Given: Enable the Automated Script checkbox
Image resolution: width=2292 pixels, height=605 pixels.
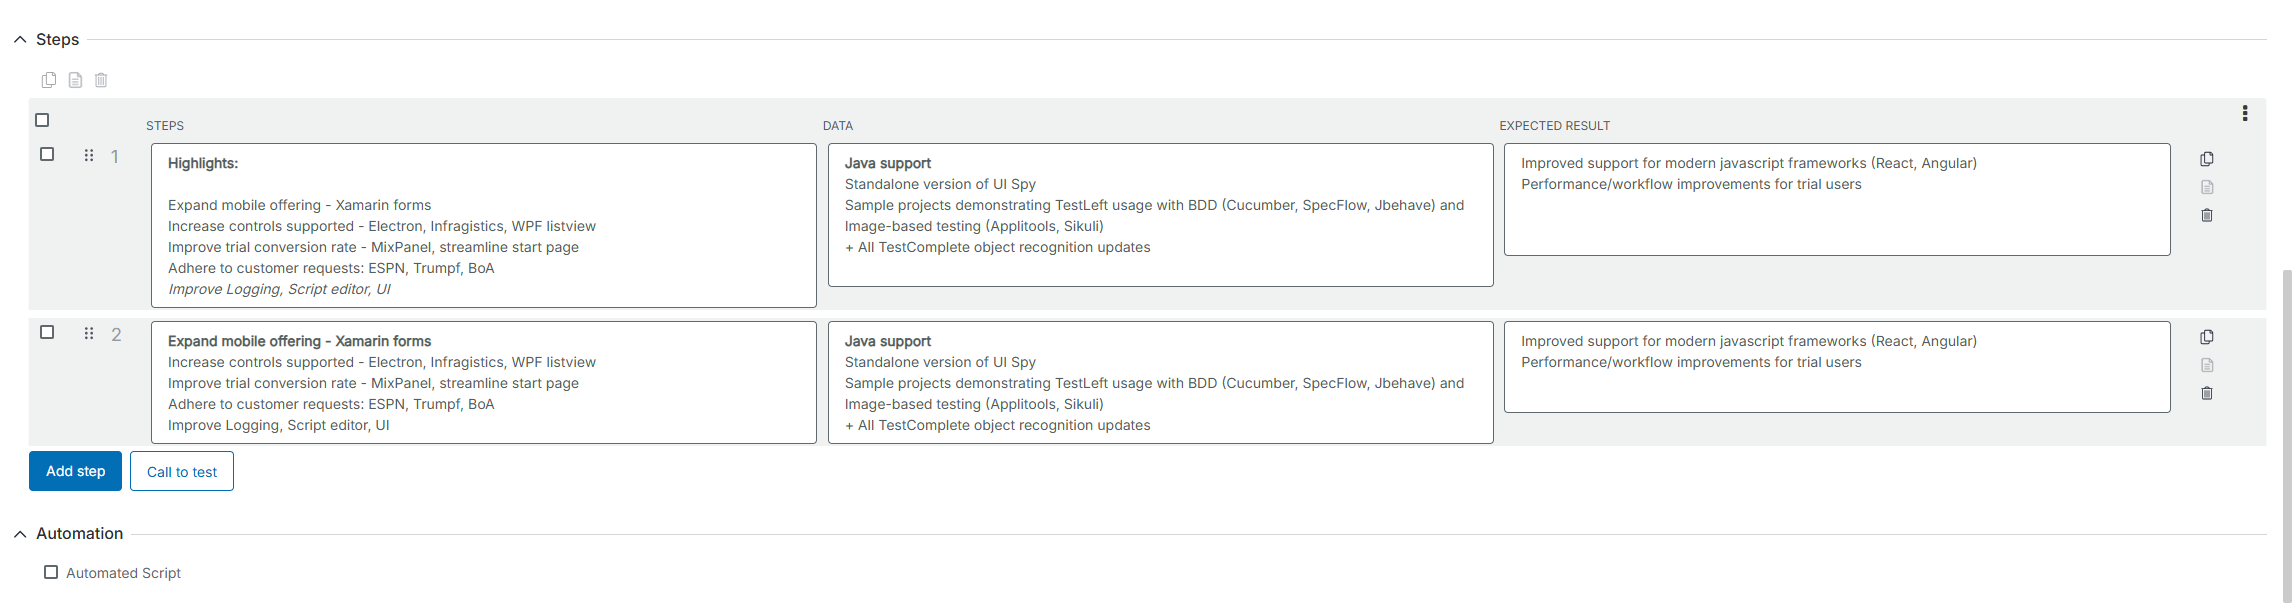Looking at the screenshot, I should [x=51, y=572].
